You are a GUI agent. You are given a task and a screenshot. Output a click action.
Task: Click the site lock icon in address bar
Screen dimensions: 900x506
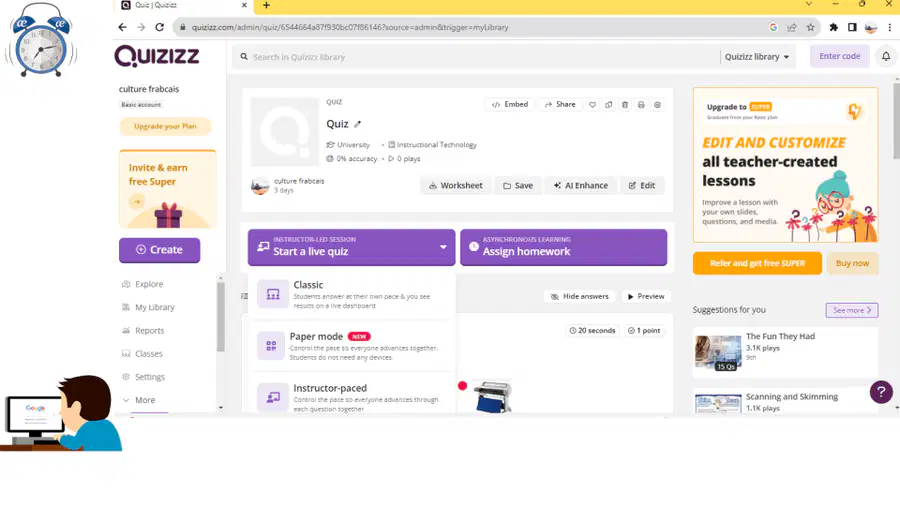(x=183, y=27)
